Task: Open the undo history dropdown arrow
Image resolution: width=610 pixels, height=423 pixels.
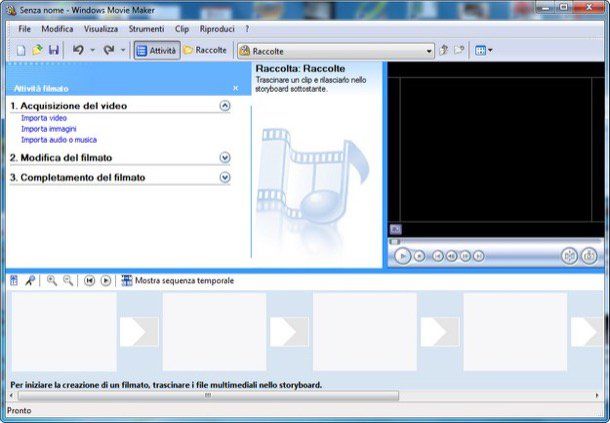Action: (x=93, y=50)
